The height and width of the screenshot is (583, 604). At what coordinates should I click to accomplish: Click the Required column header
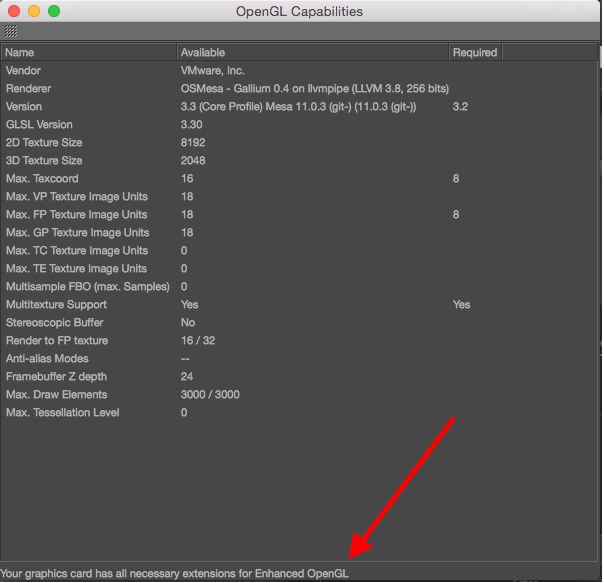(x=475, y=52)
